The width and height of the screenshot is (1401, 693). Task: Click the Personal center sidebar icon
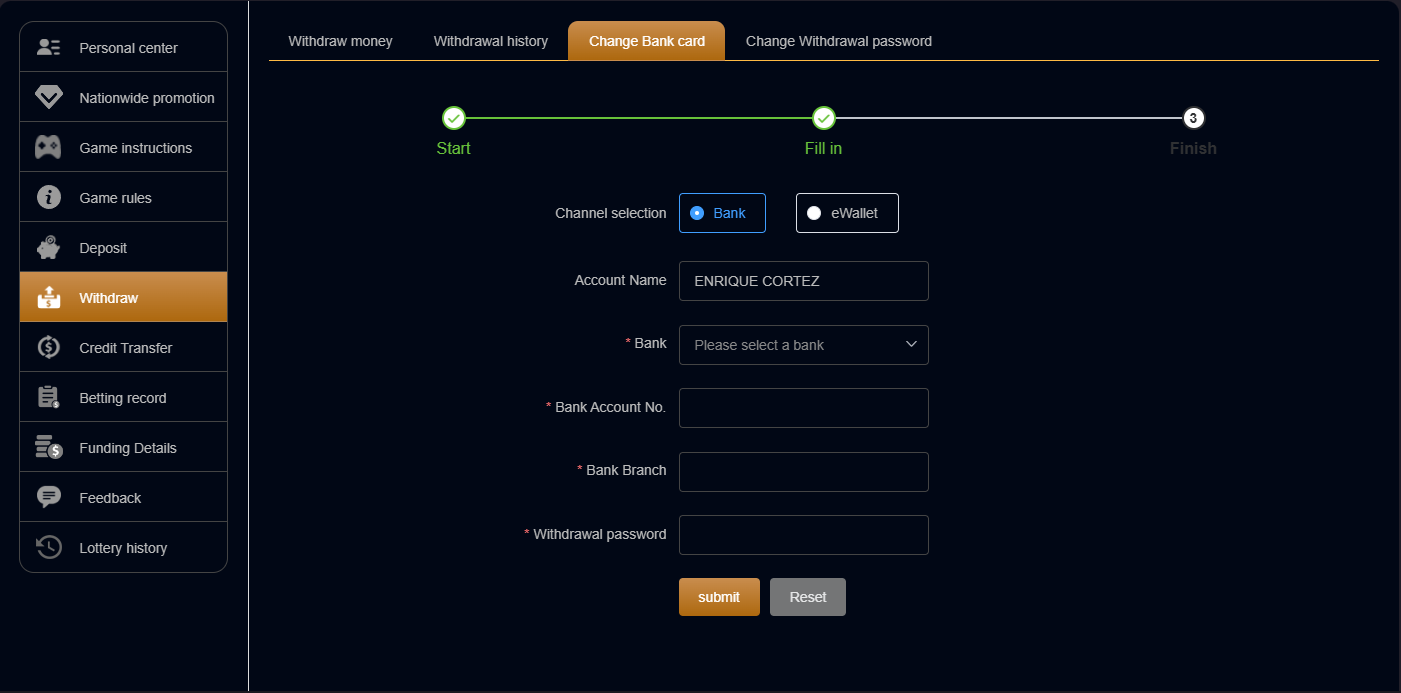pos(48,47)
